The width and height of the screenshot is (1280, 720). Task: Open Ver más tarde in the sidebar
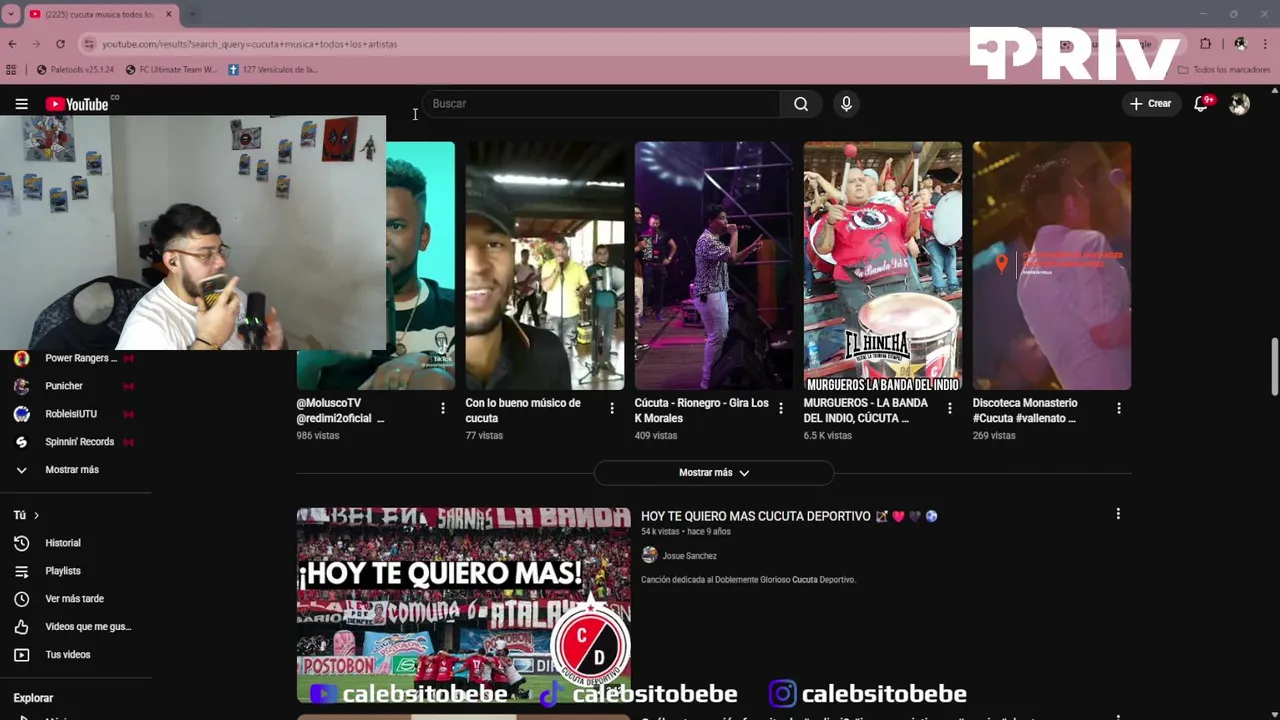(75, 599)
